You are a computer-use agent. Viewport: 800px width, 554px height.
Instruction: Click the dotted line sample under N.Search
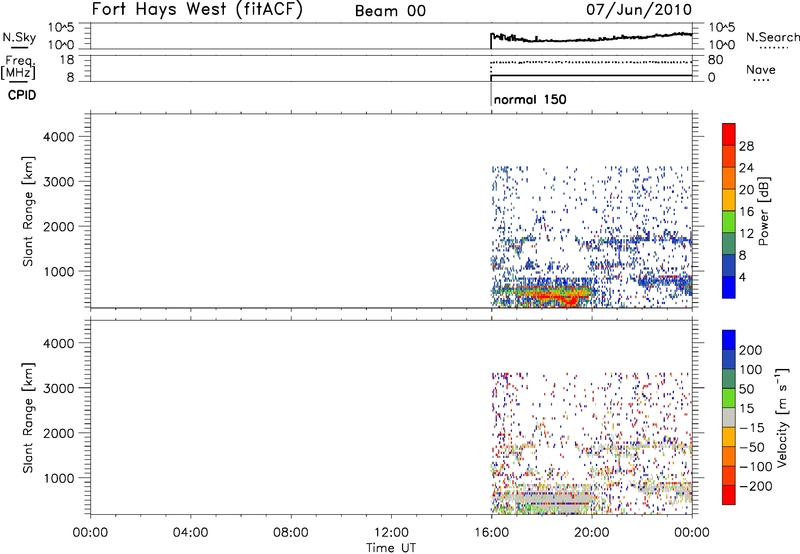(x=773, y=48)
